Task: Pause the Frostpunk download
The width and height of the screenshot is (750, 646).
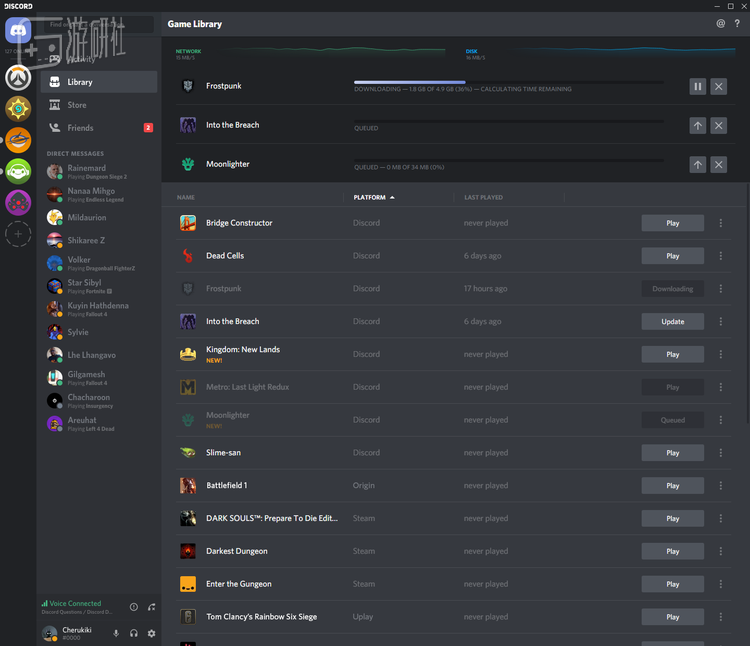Action: pyautogui.click(x=697, y=87)
